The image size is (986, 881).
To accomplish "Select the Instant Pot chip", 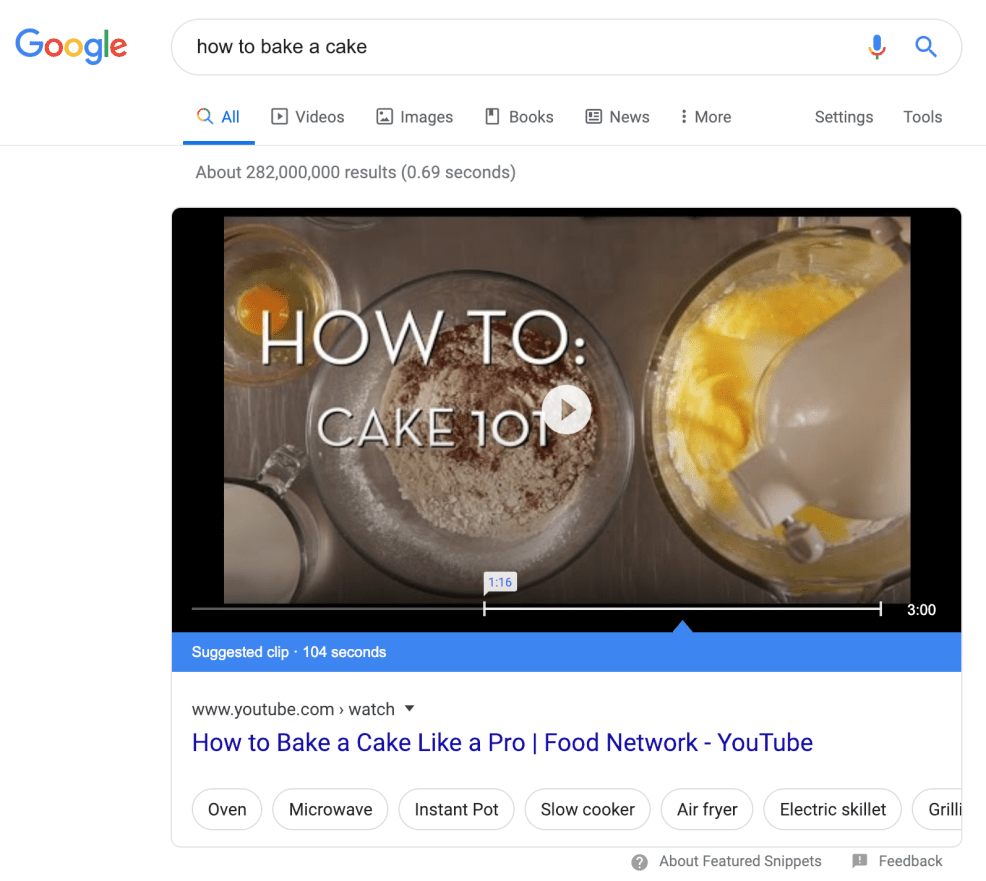I will 456,809.
